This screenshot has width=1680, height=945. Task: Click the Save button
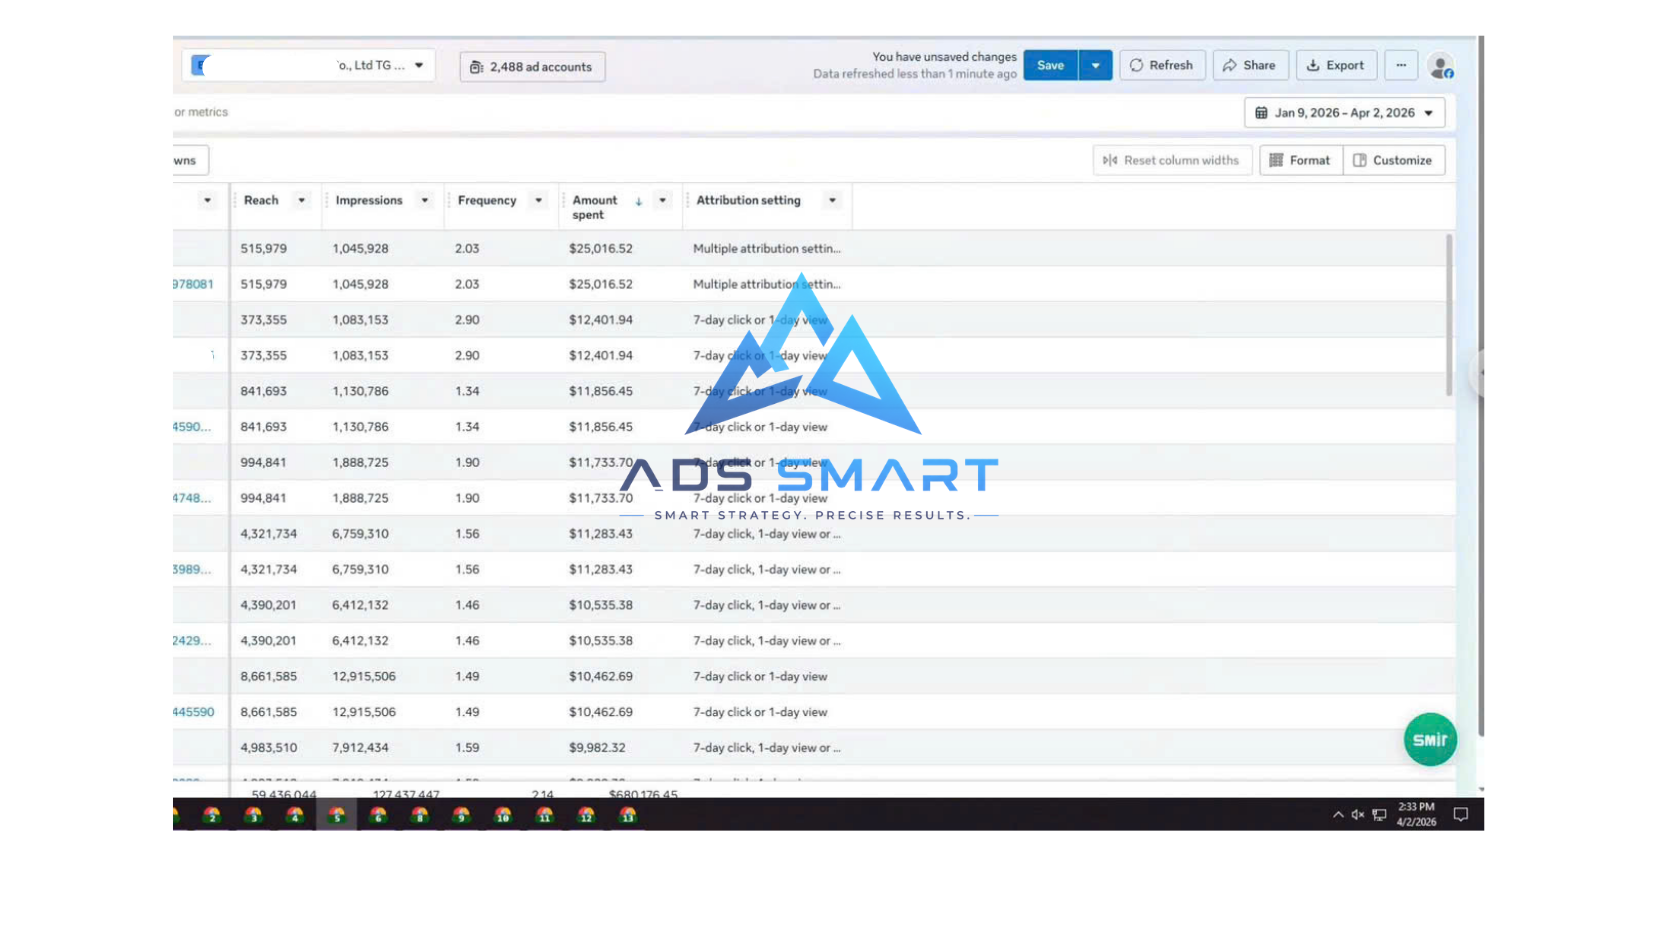click(x=1050, y=66)
